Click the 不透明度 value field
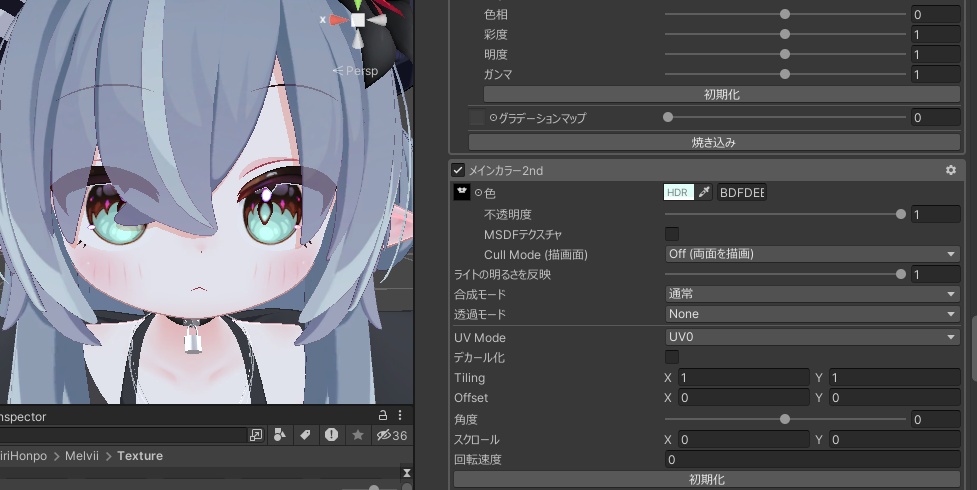977x490 pixels. pyautogui.click(x=935, y=214)
